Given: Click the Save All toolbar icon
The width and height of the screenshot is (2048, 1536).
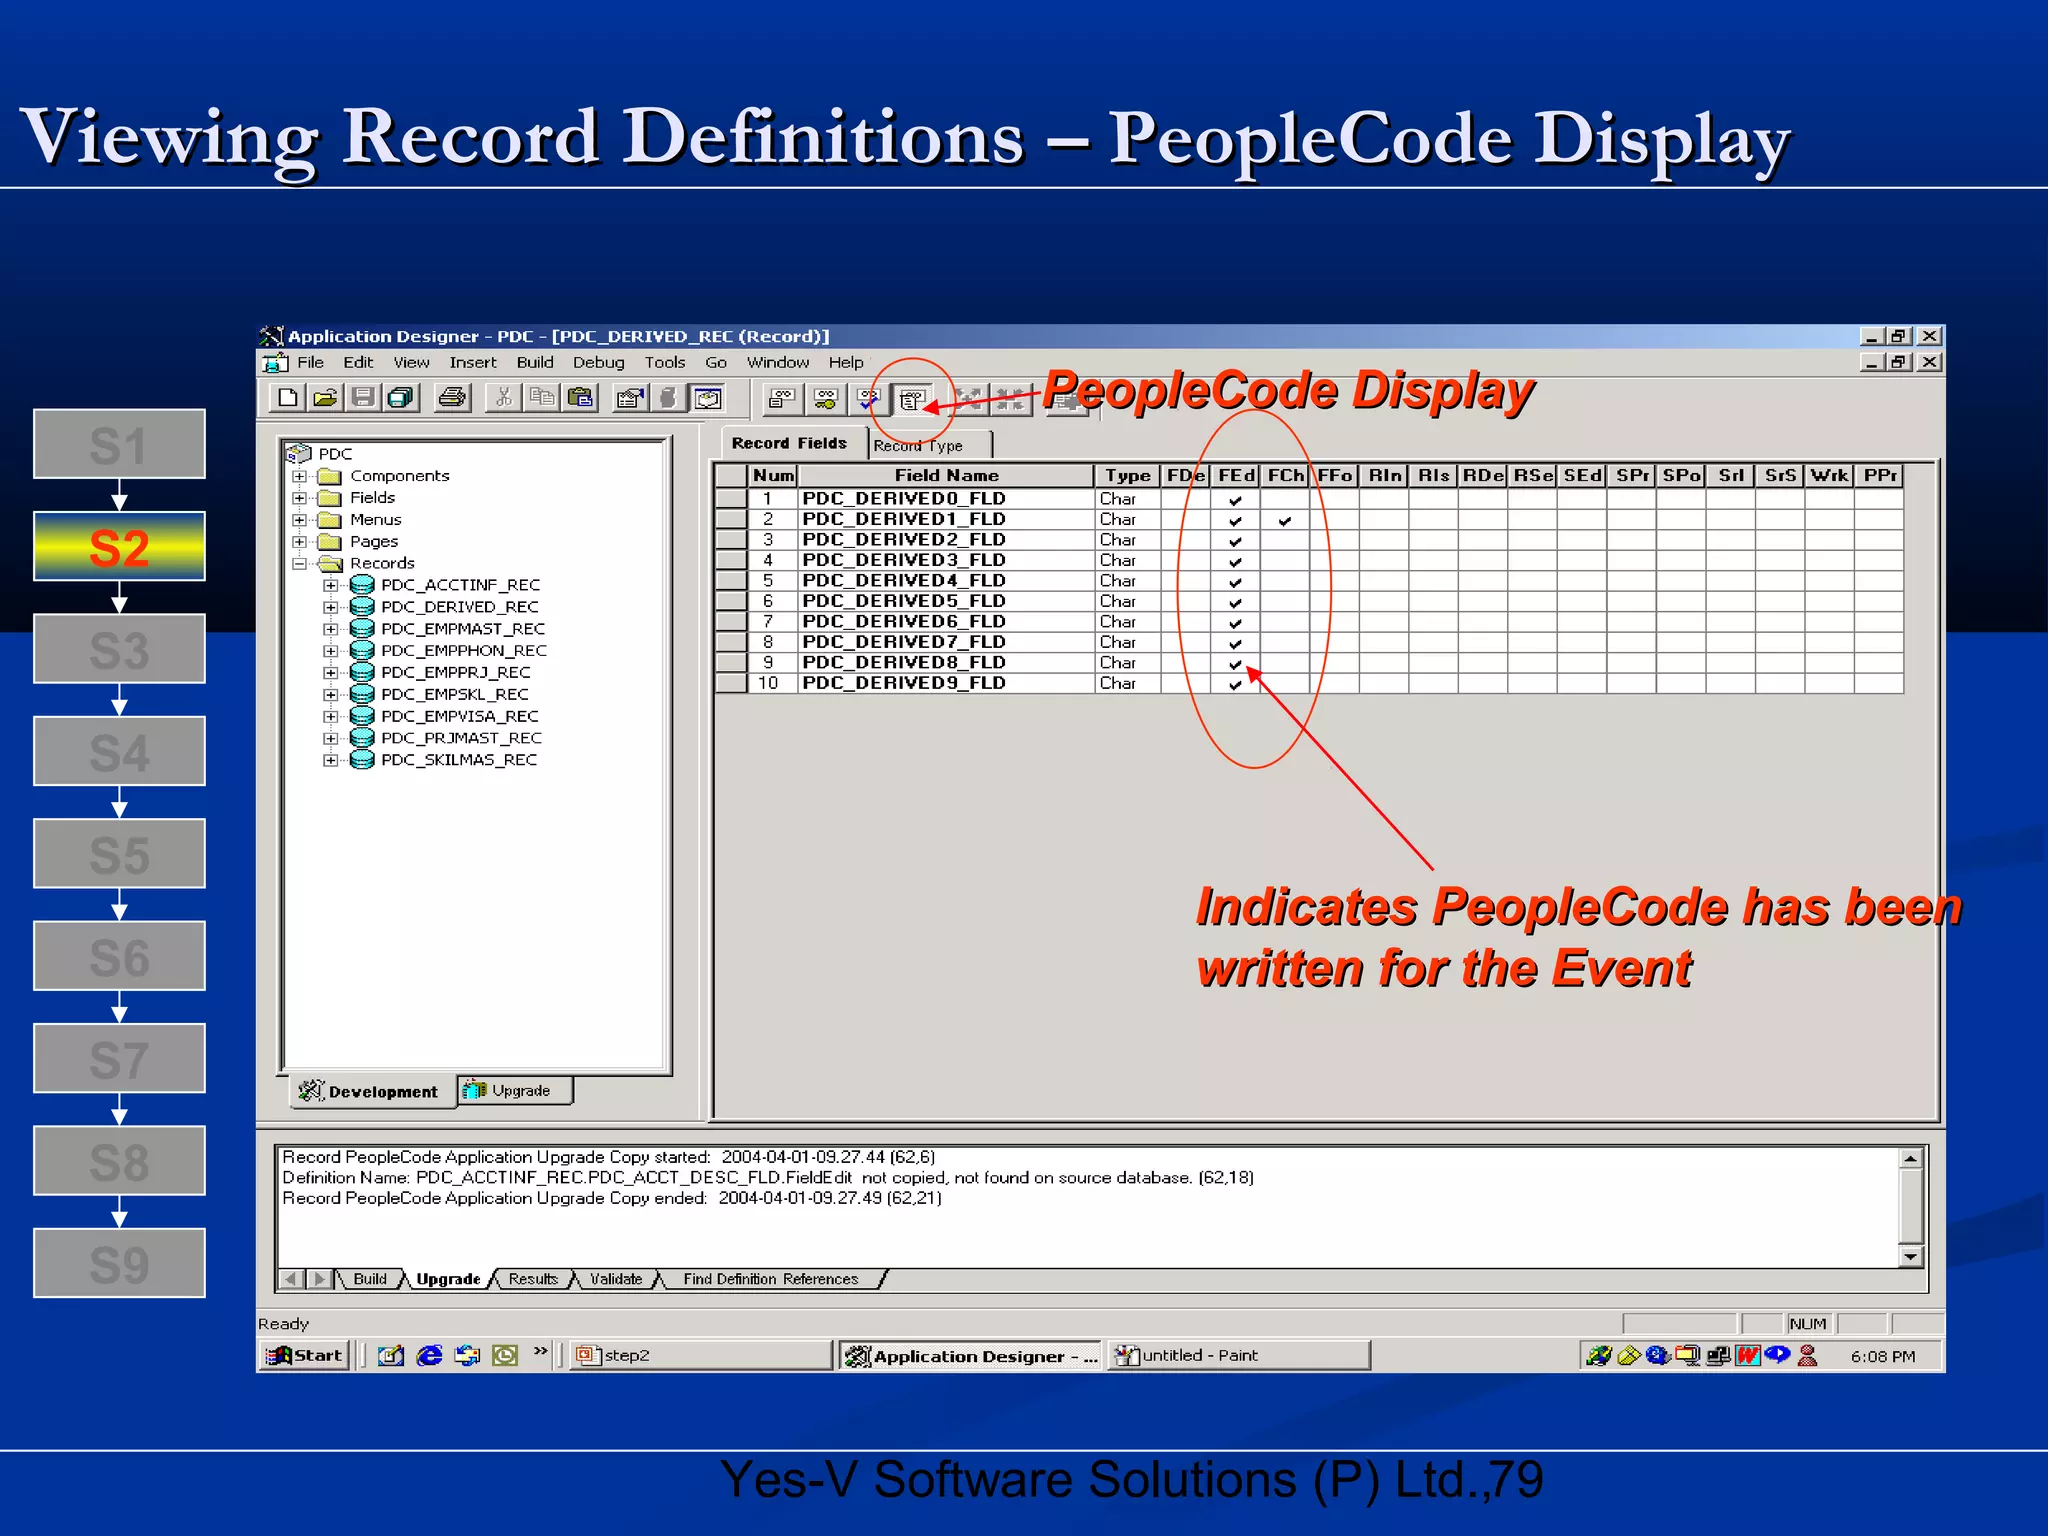Looking at the screenshot, I should pyautogui.click(x=400, y=398).
